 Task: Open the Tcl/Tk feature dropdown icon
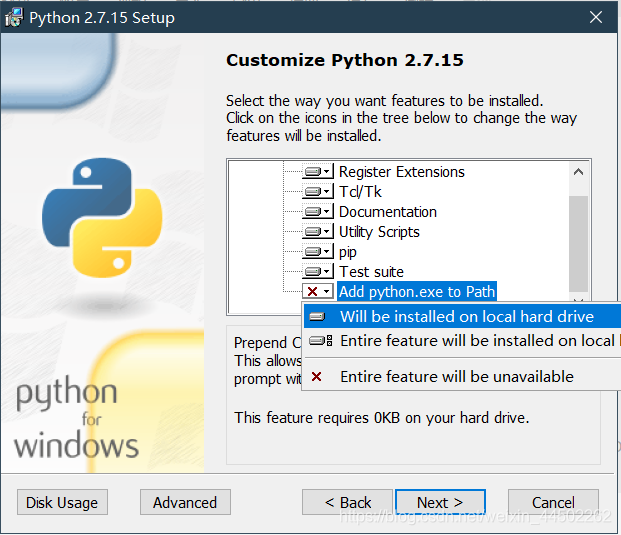click(318, 192)
